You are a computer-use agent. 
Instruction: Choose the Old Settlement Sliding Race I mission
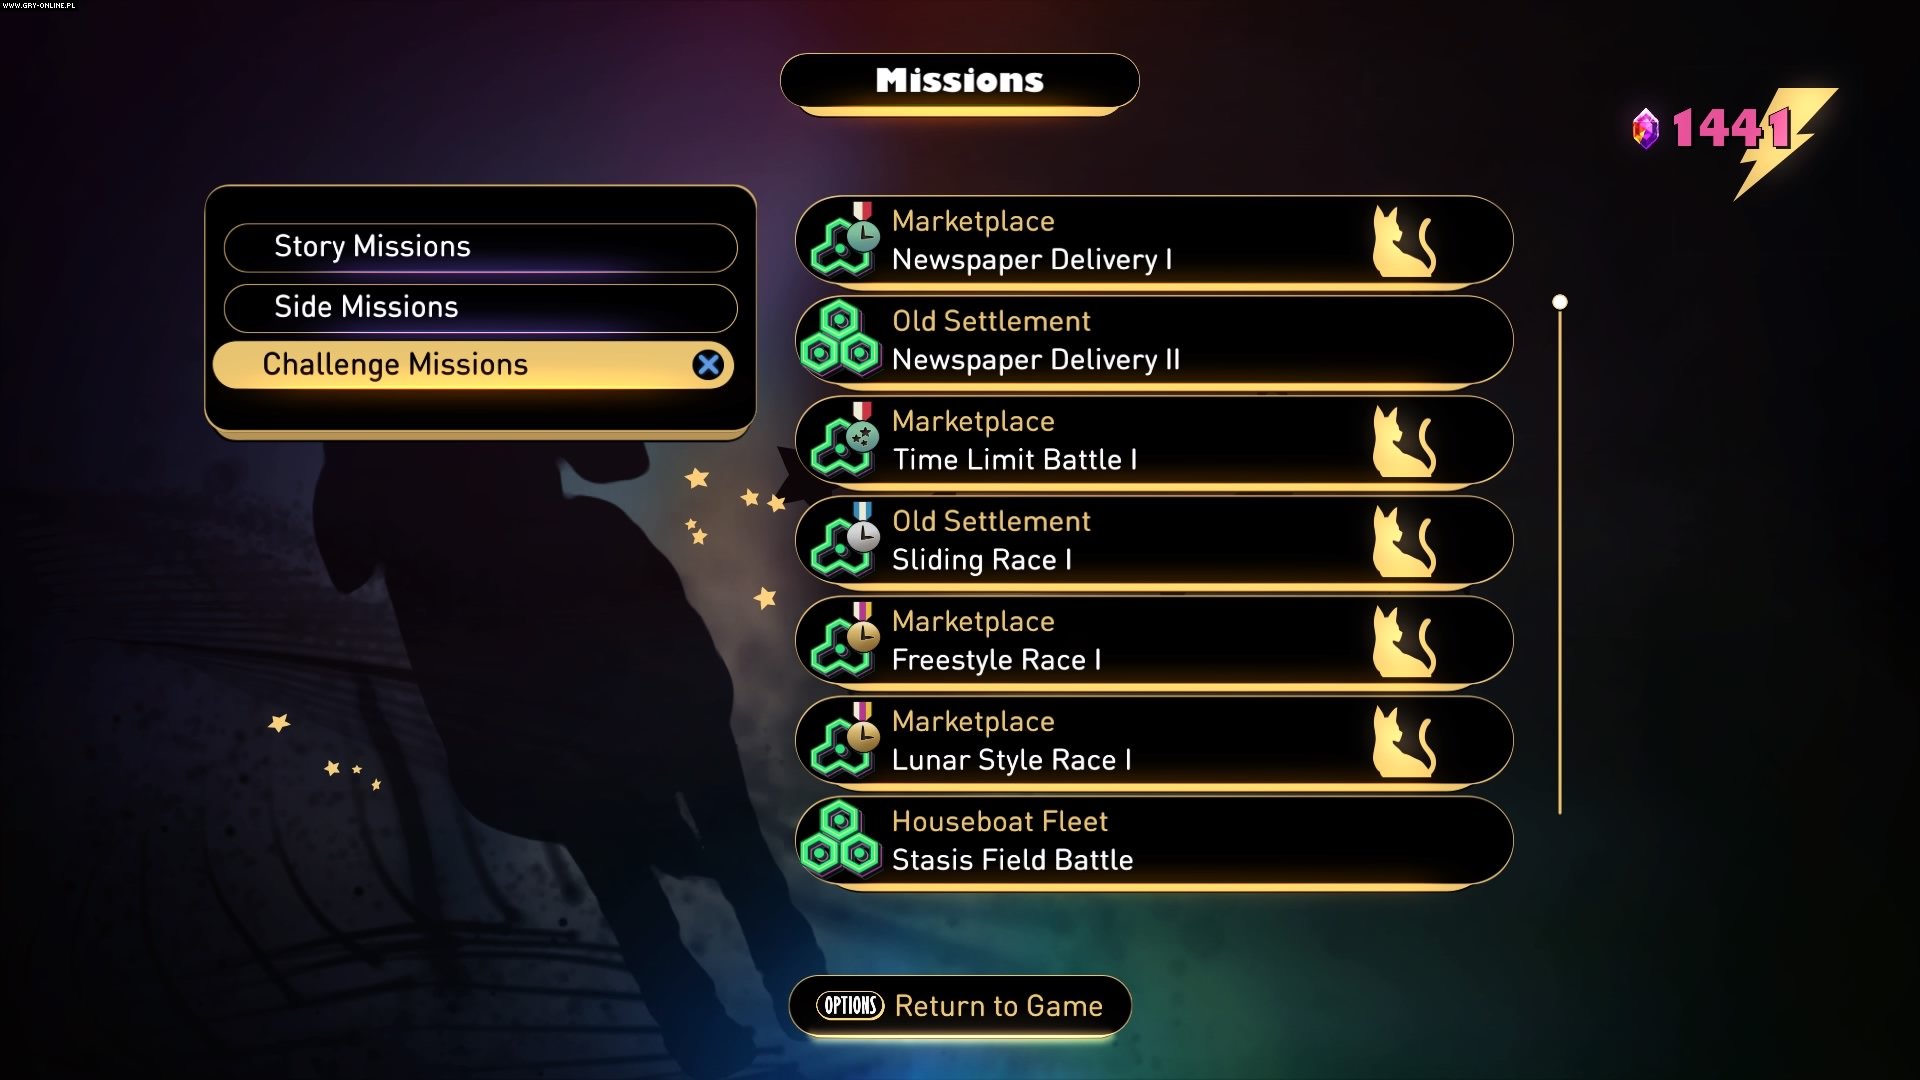pyautogui.click(x=1154, y=540)
